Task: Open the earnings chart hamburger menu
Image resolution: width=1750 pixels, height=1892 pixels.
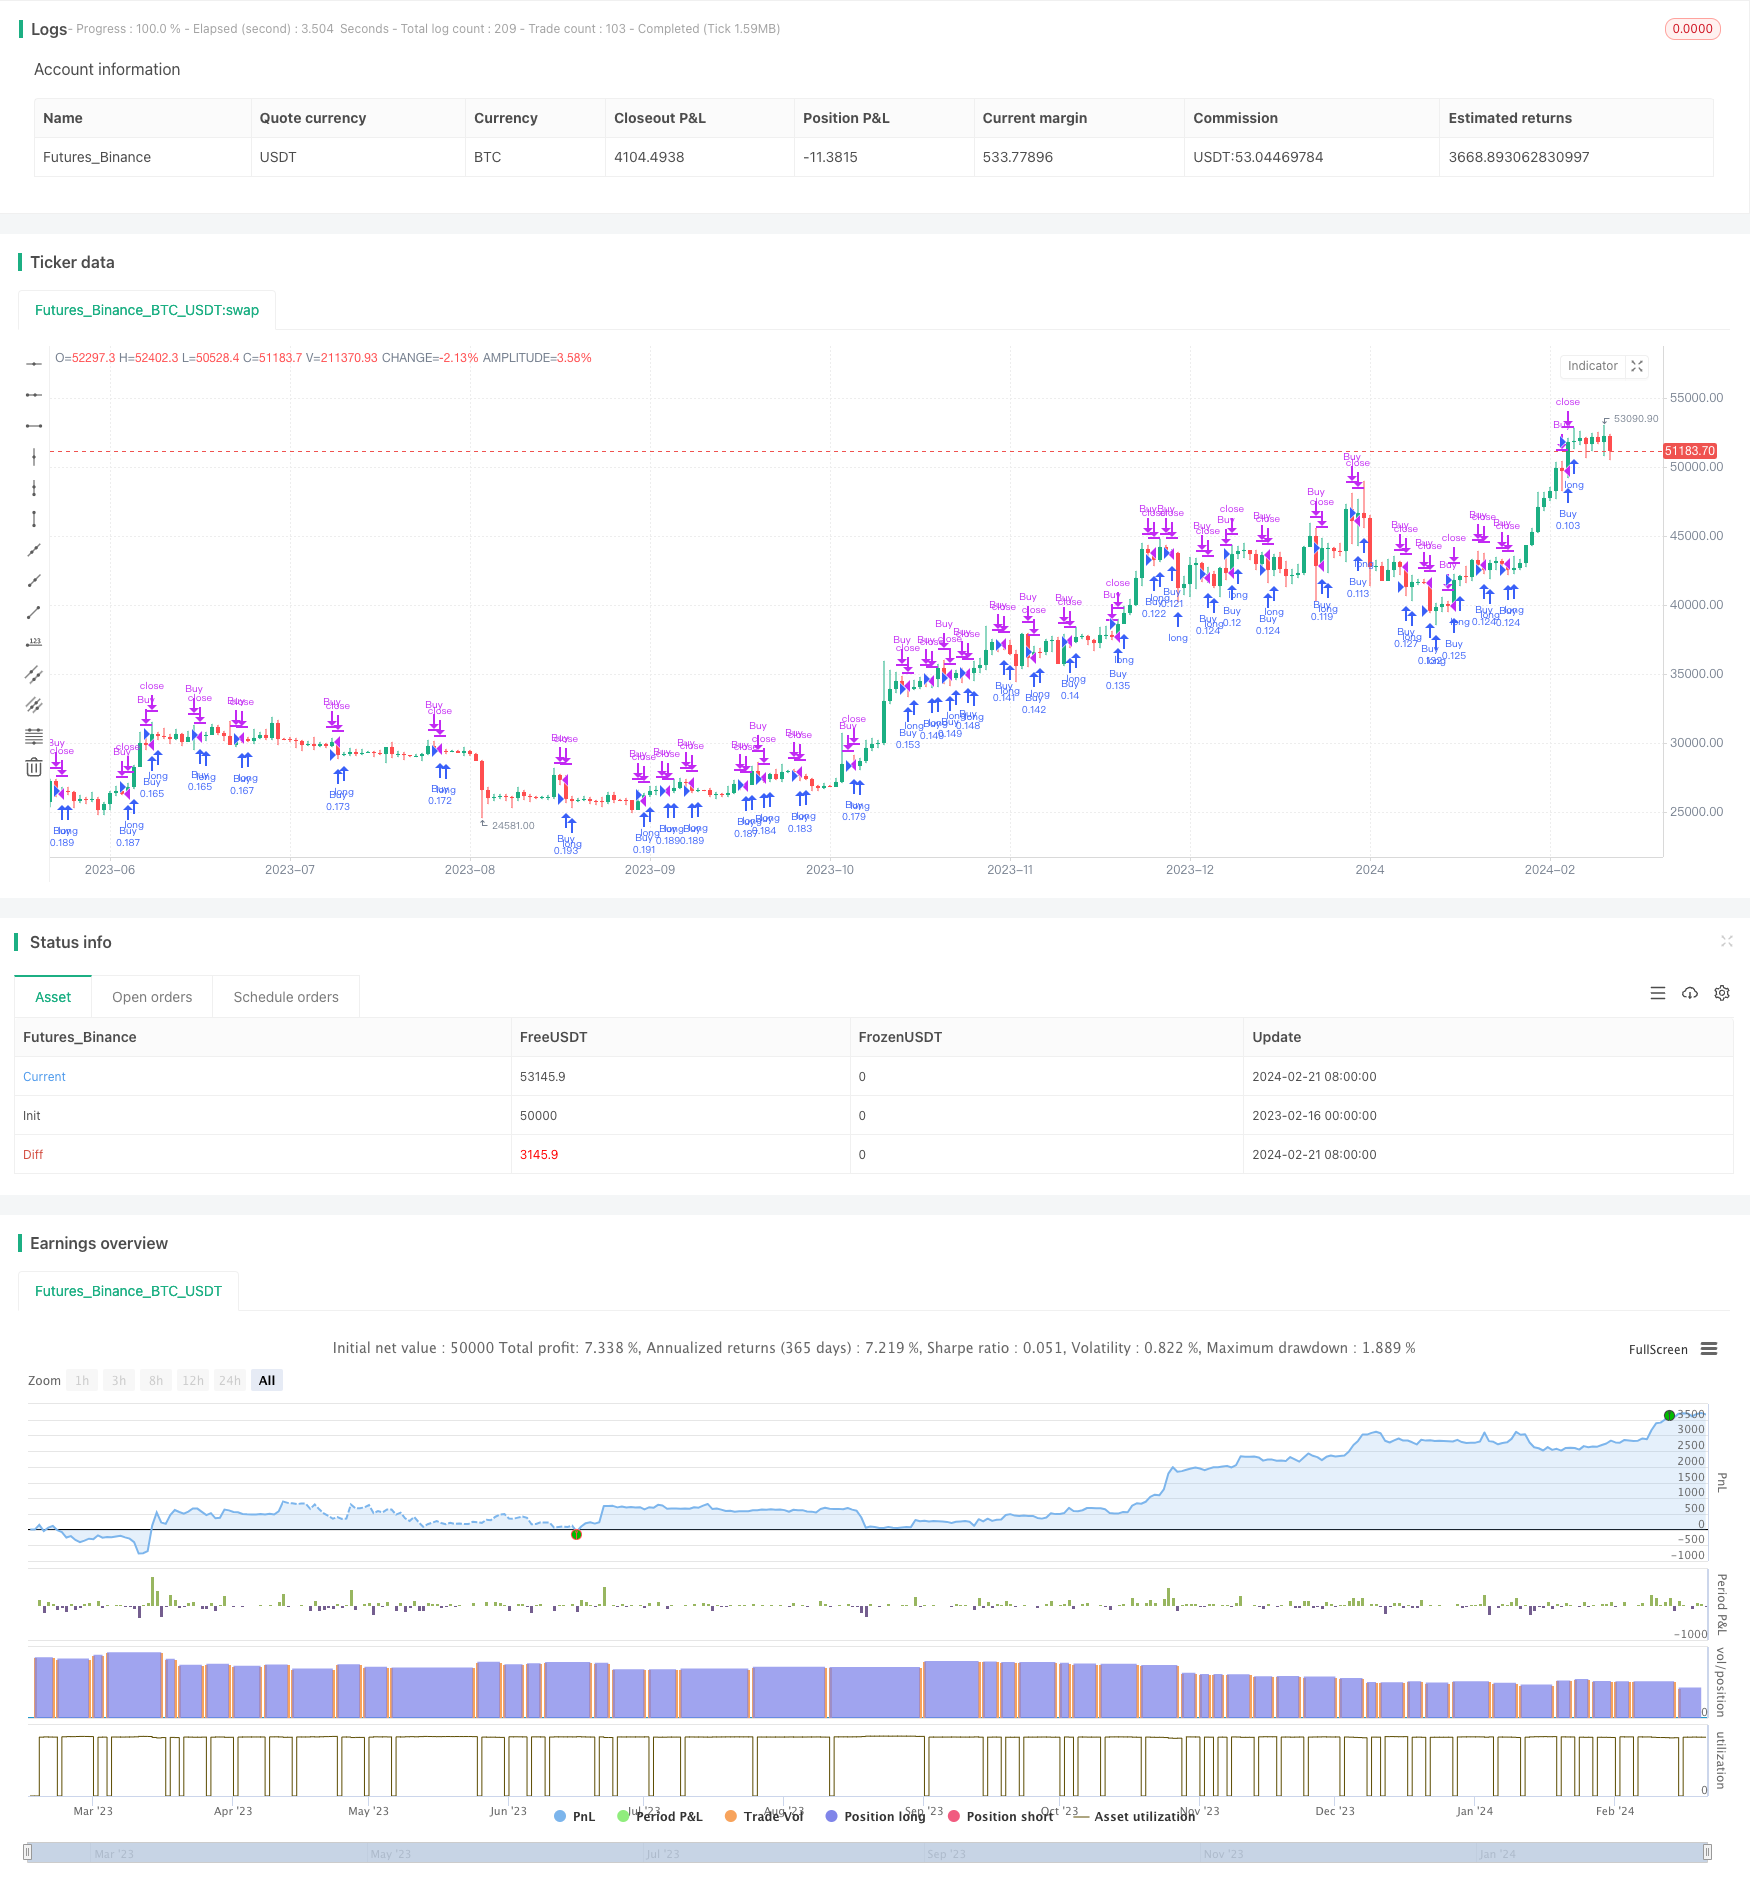Action: click(1709, 1349)
